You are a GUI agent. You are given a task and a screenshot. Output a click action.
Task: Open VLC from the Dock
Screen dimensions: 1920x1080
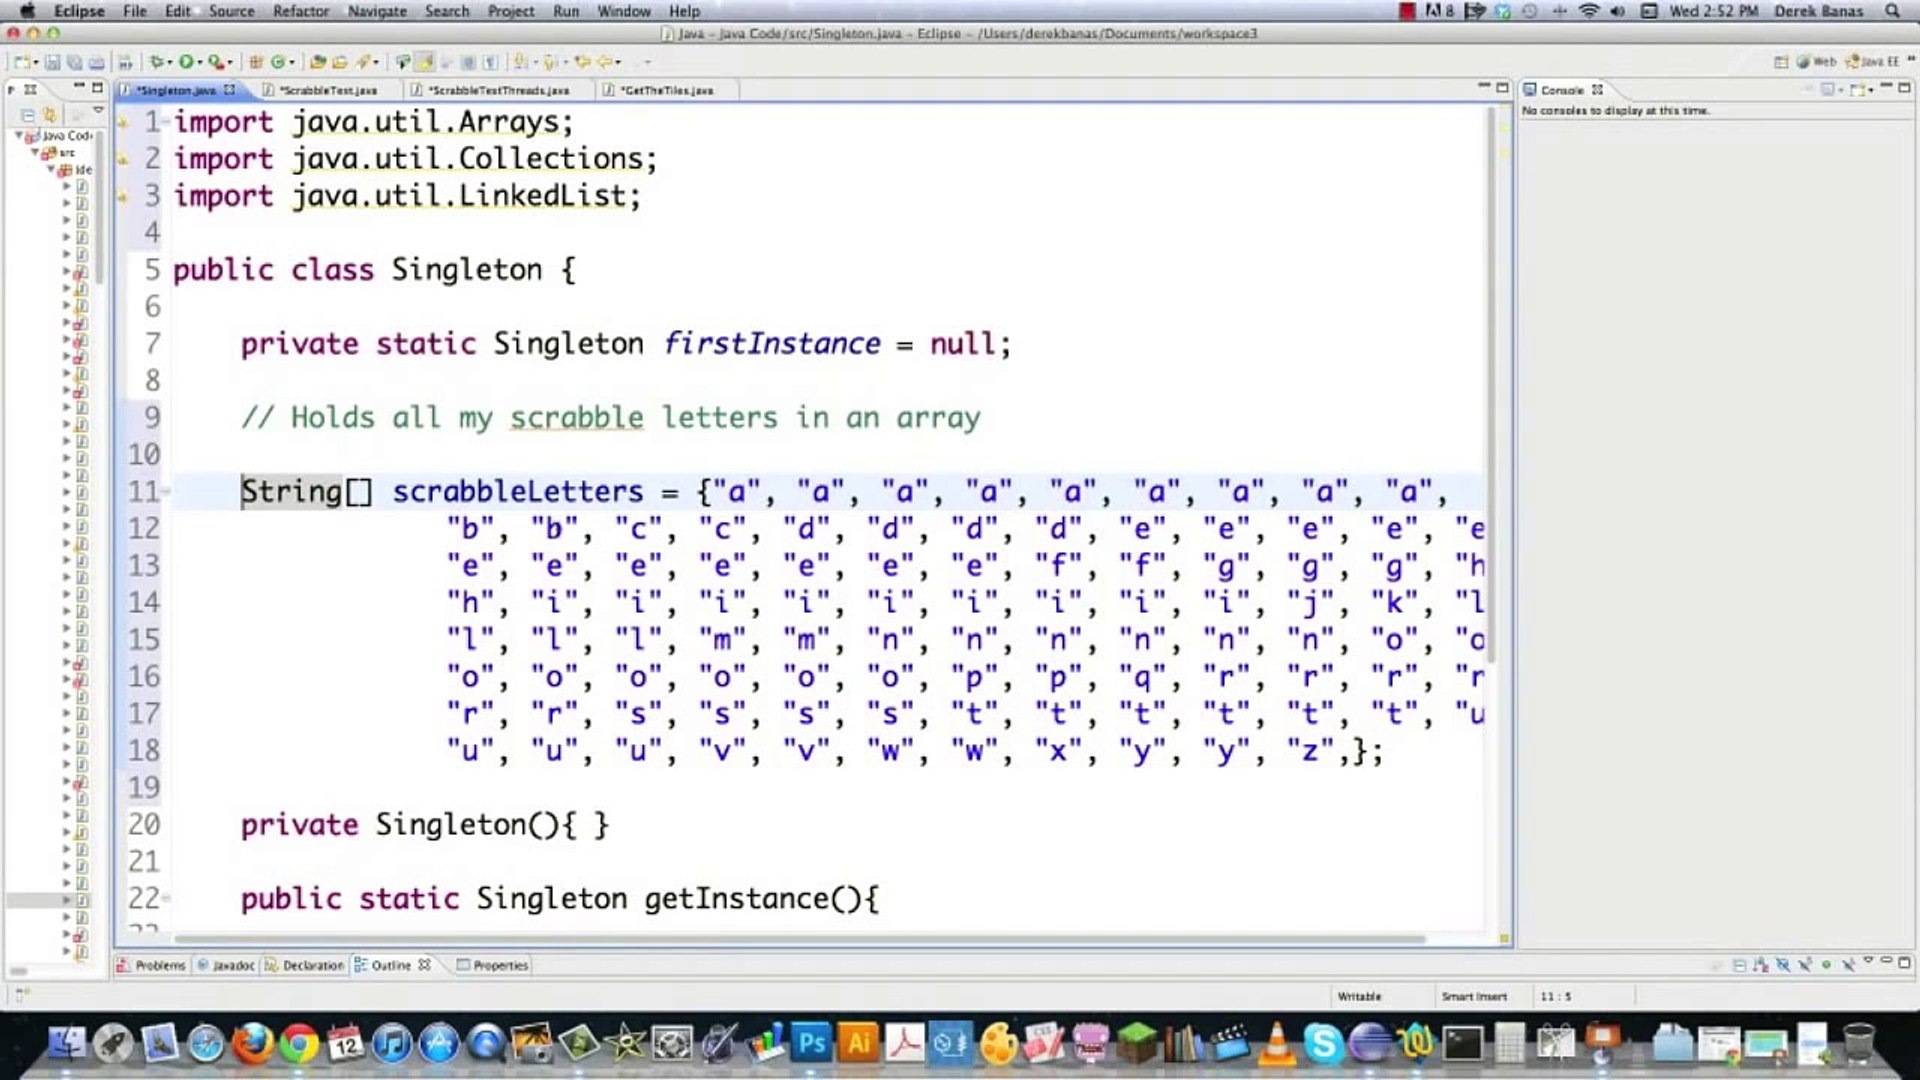coord(1276,1044)
